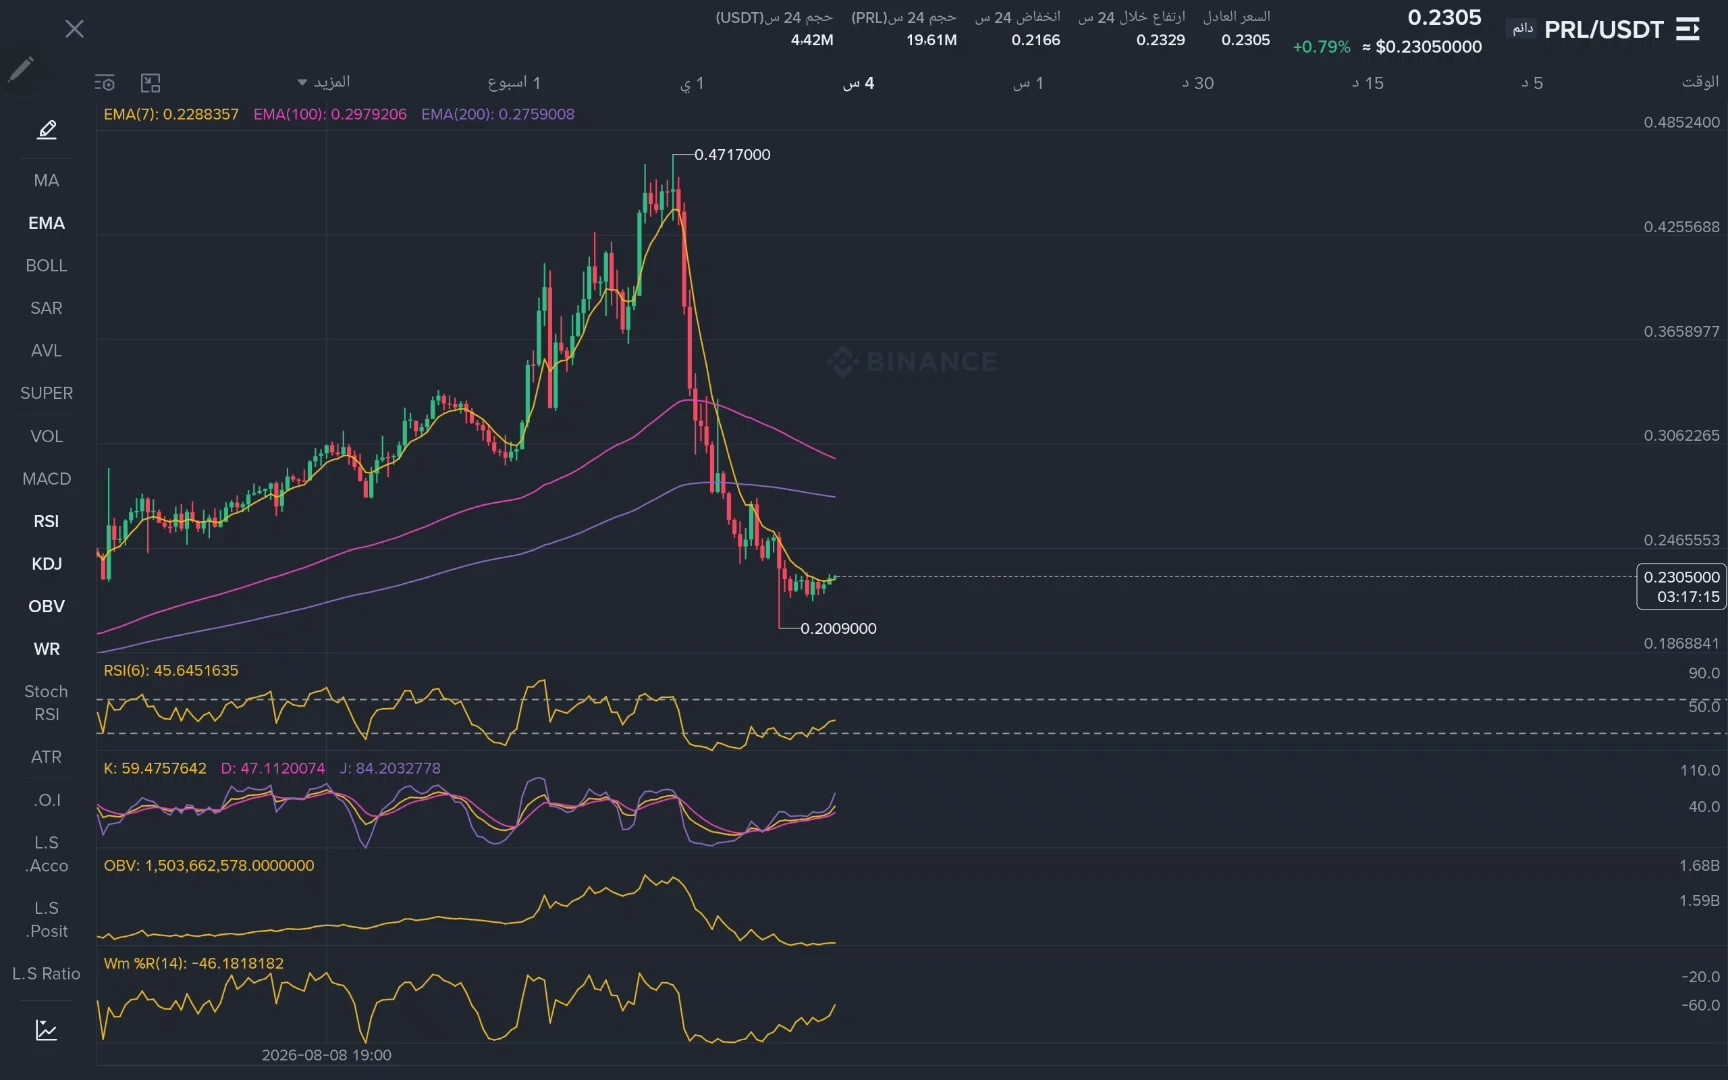Open the PRL/USDT pair selector
The image size is (1728, 1080).
pos(1604,30)
